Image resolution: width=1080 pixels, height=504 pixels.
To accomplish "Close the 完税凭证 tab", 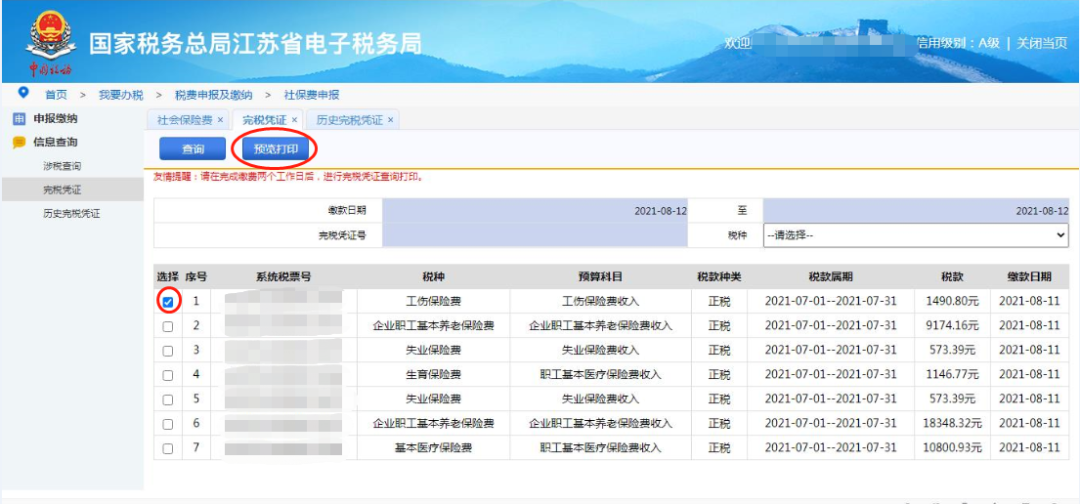I will point(294,120).
